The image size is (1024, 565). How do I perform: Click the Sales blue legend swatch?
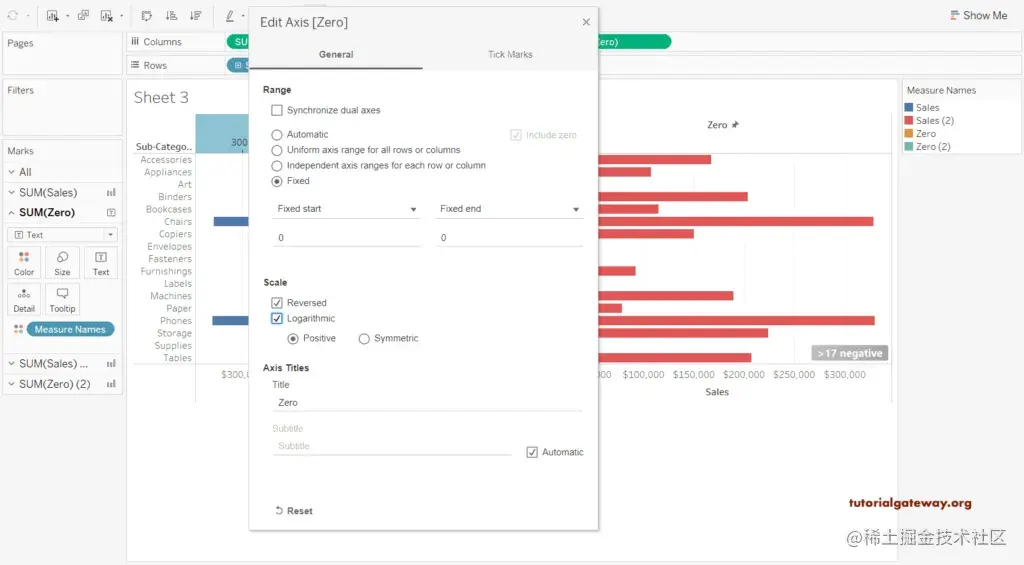click(x=908, y=107)
